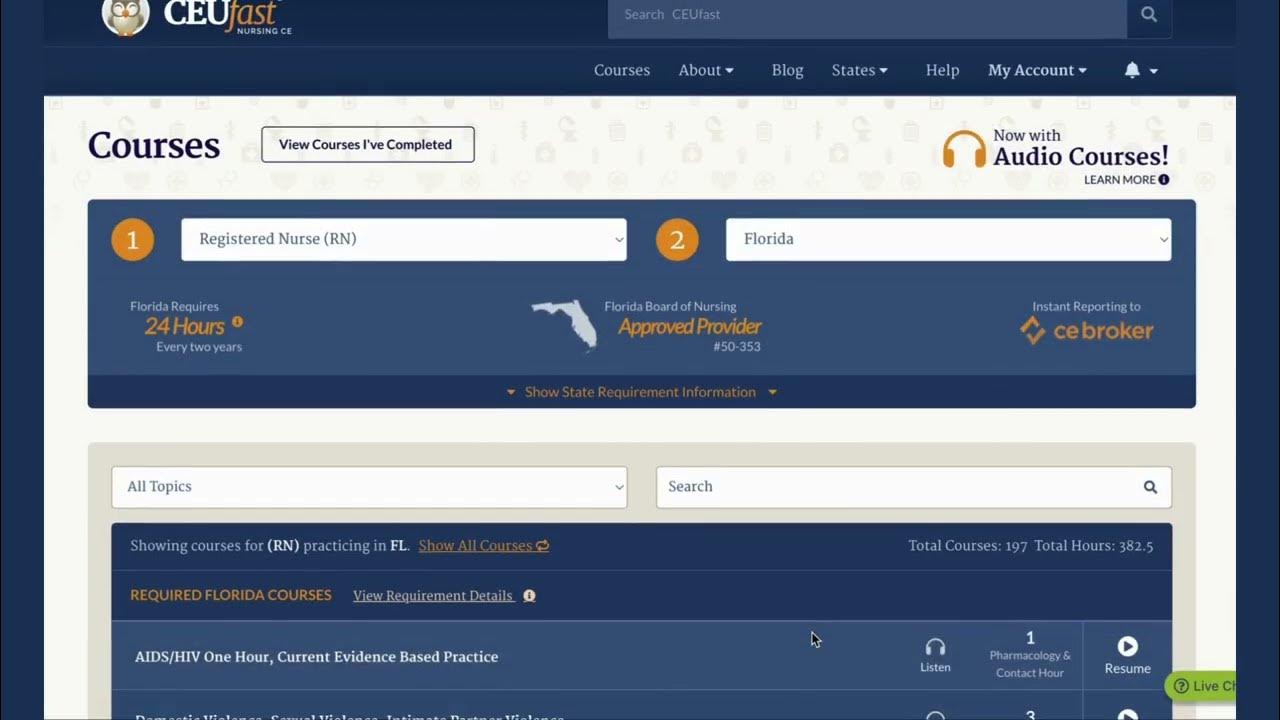Focus the course Search input field

pyautogui.click(x=899, y=487)
